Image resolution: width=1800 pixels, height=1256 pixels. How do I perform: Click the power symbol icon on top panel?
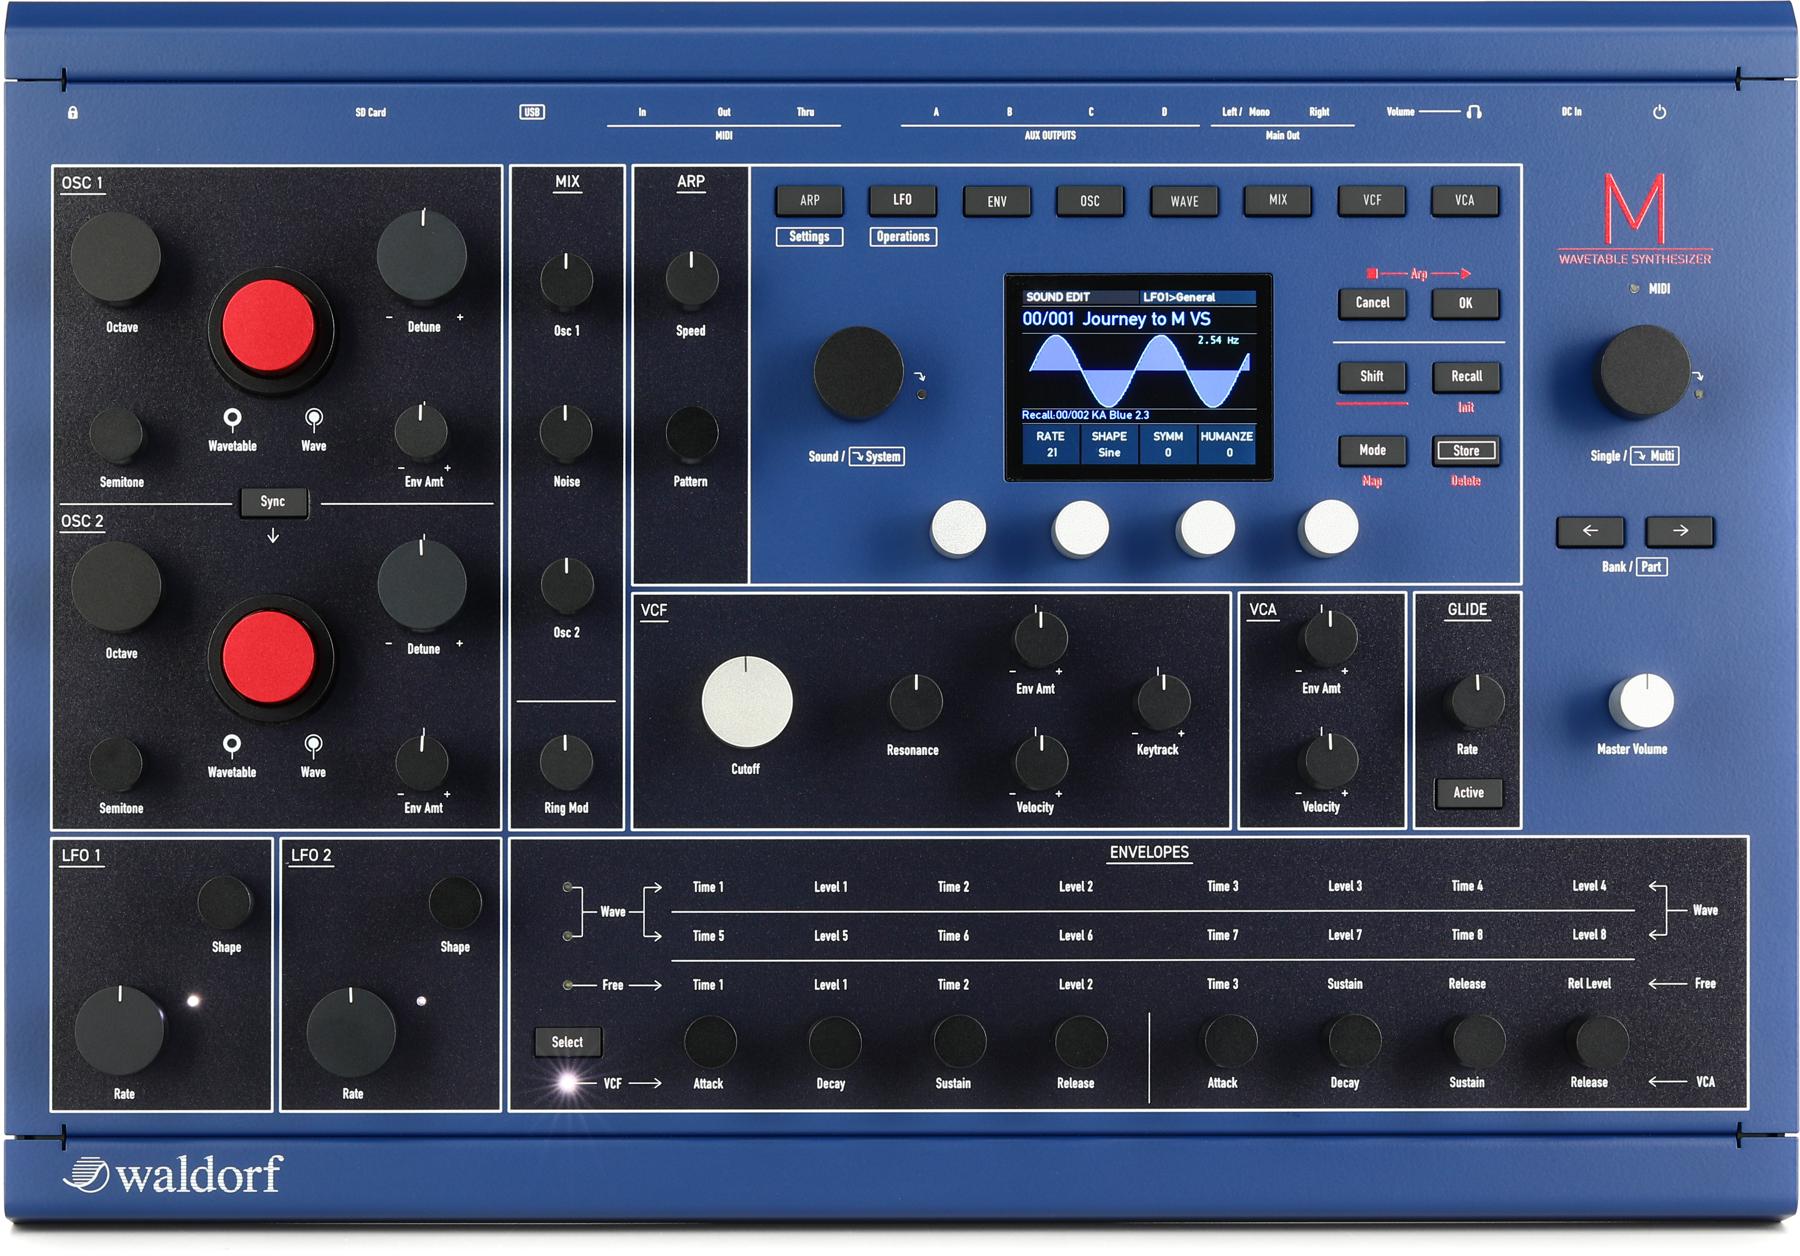point(1659,112)
